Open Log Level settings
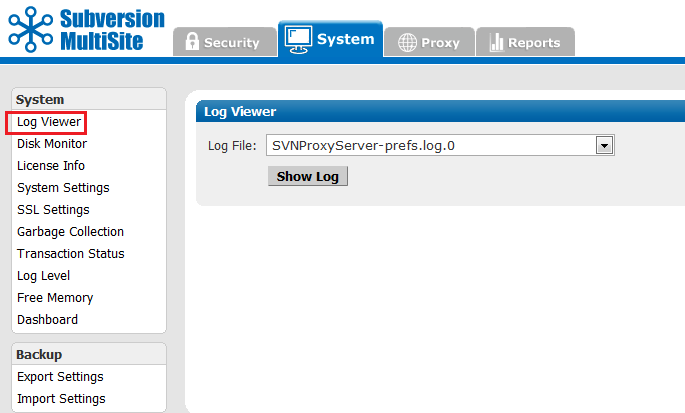The height and width of the screenshot is (413, 685). tap(43, 276)
